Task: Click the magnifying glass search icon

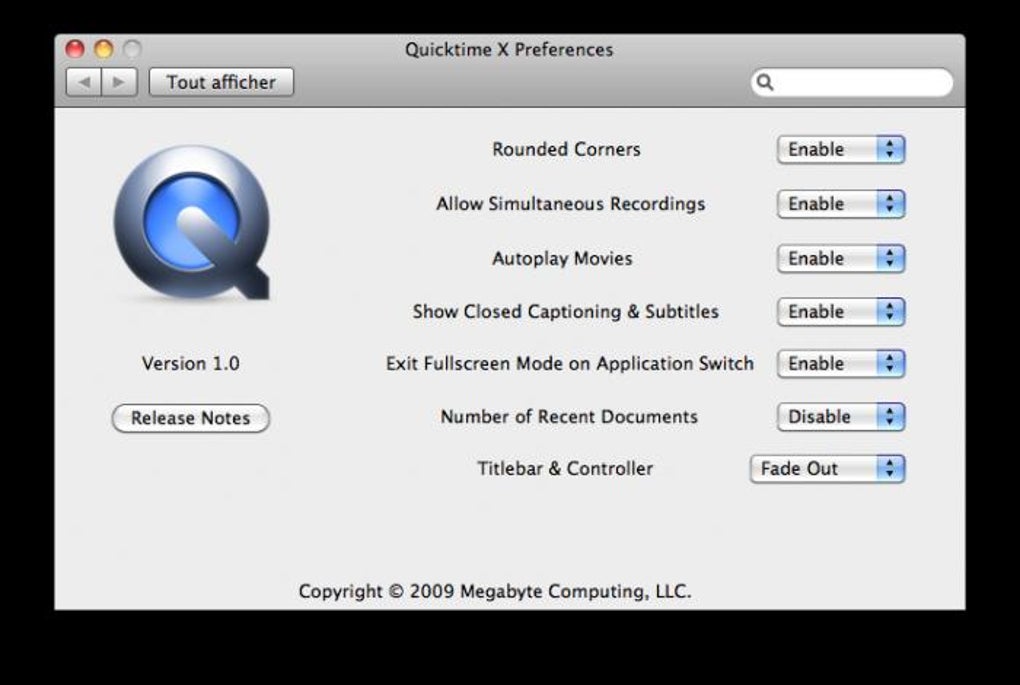Action: pos(765,83)
